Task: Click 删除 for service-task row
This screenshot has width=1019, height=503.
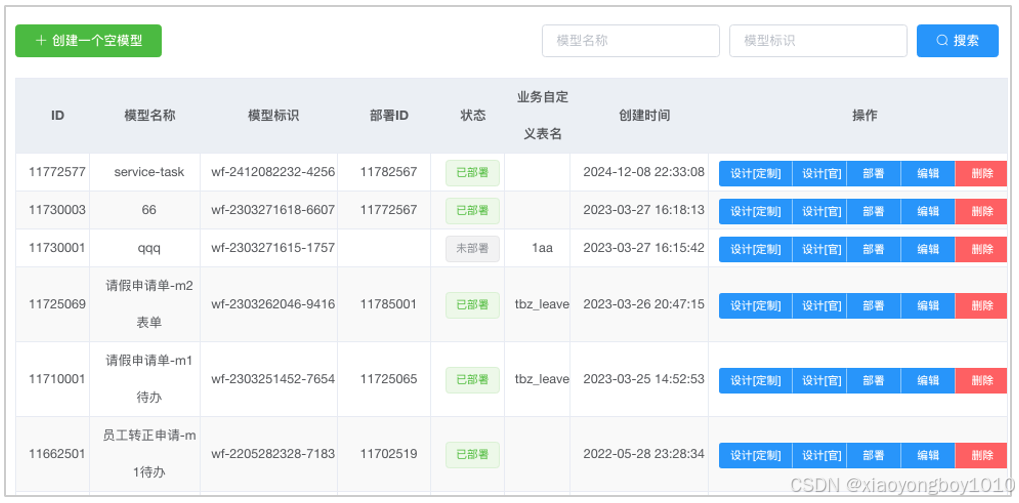Action: click(x=981, y=174)
